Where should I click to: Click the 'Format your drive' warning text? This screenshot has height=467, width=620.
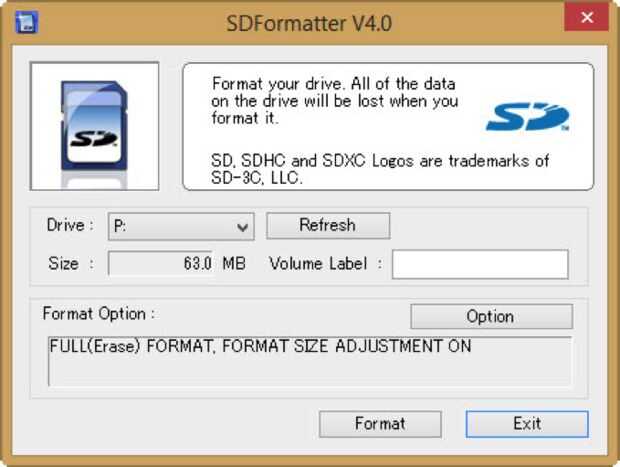click(x=335, y=101)
